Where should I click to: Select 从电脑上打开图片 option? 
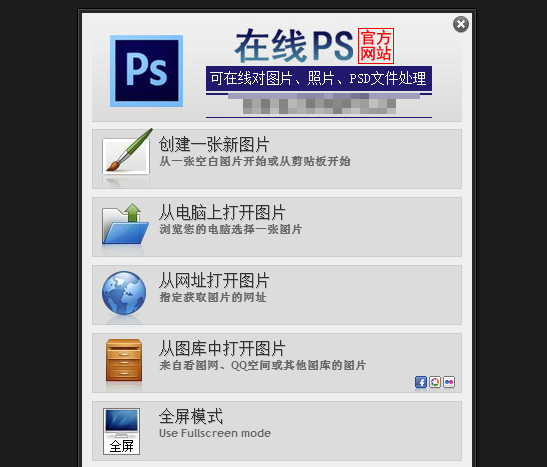(x=277, y=227)
